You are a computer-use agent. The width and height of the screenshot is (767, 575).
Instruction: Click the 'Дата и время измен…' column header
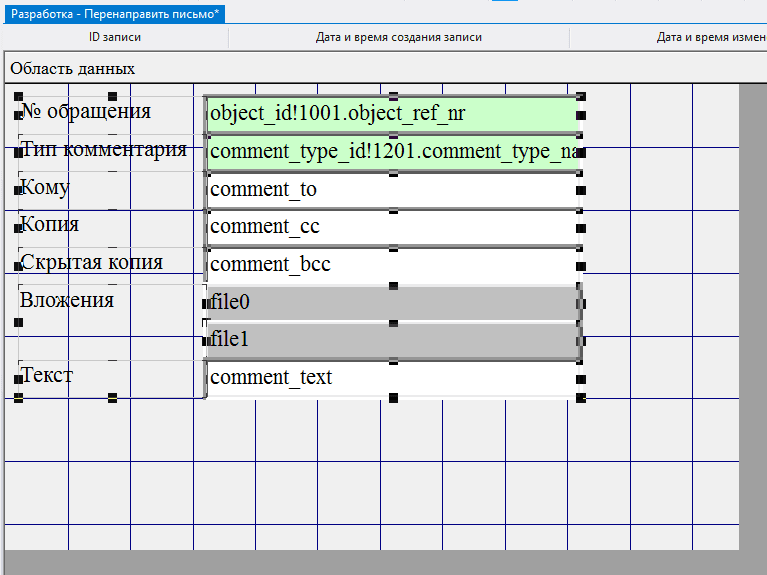[710, 38]
